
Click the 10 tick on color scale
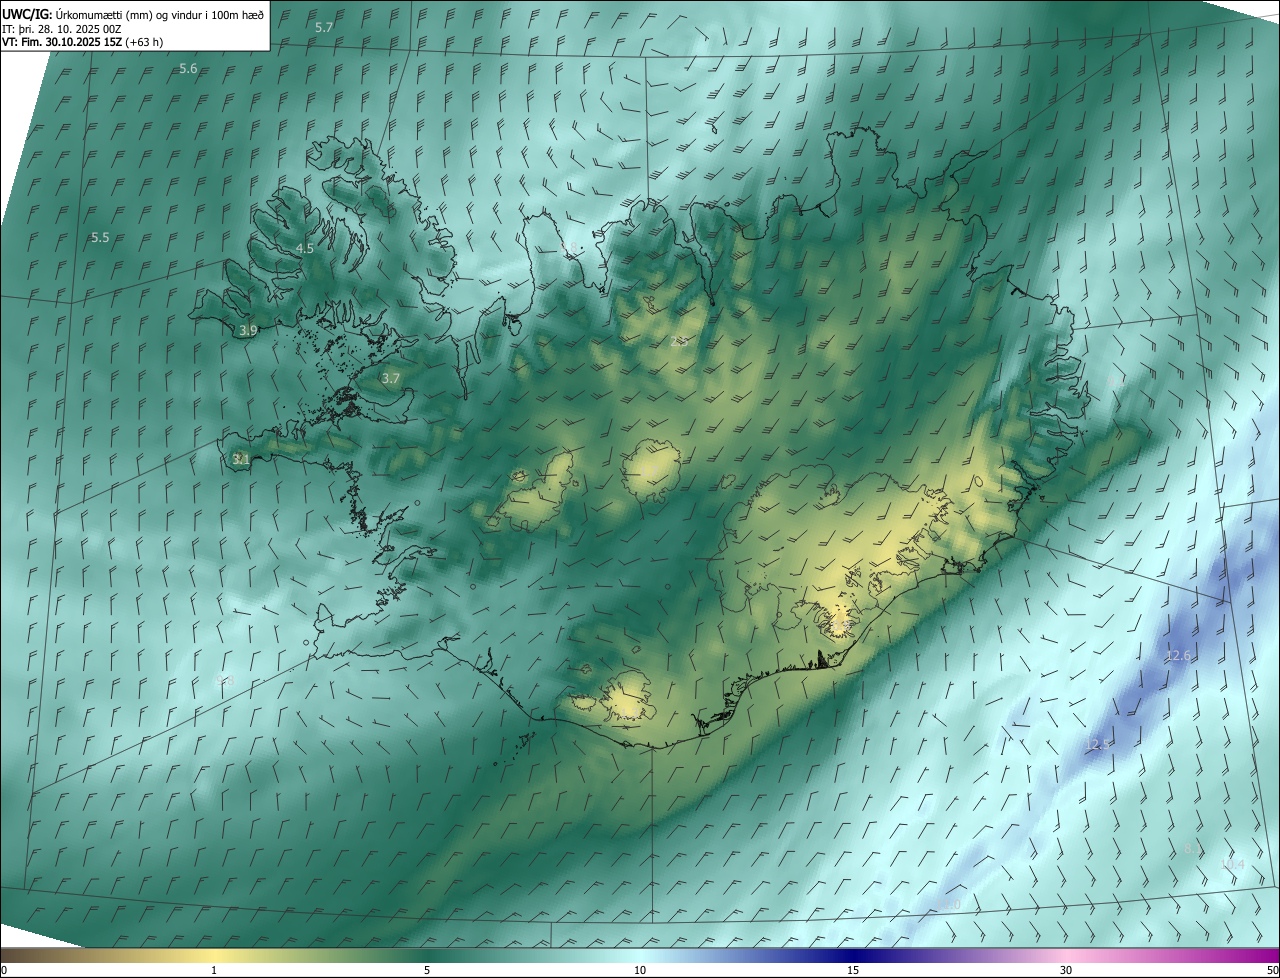(640, 970)
